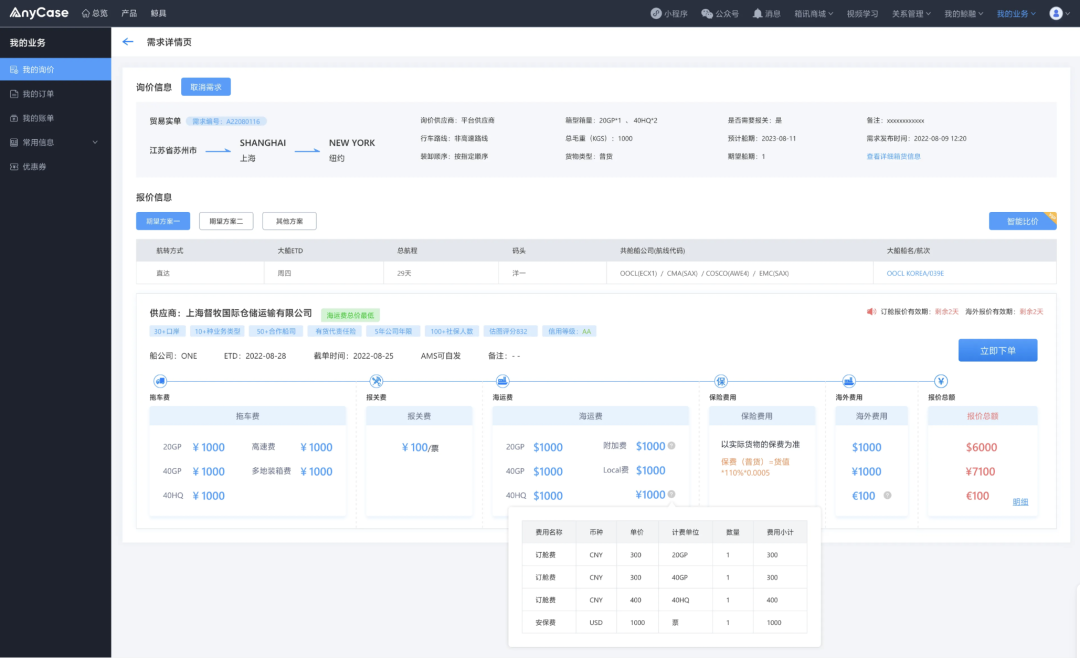
Task: Open the user avatar menu
Action: pyautogui.click(x=1056, y=13)
